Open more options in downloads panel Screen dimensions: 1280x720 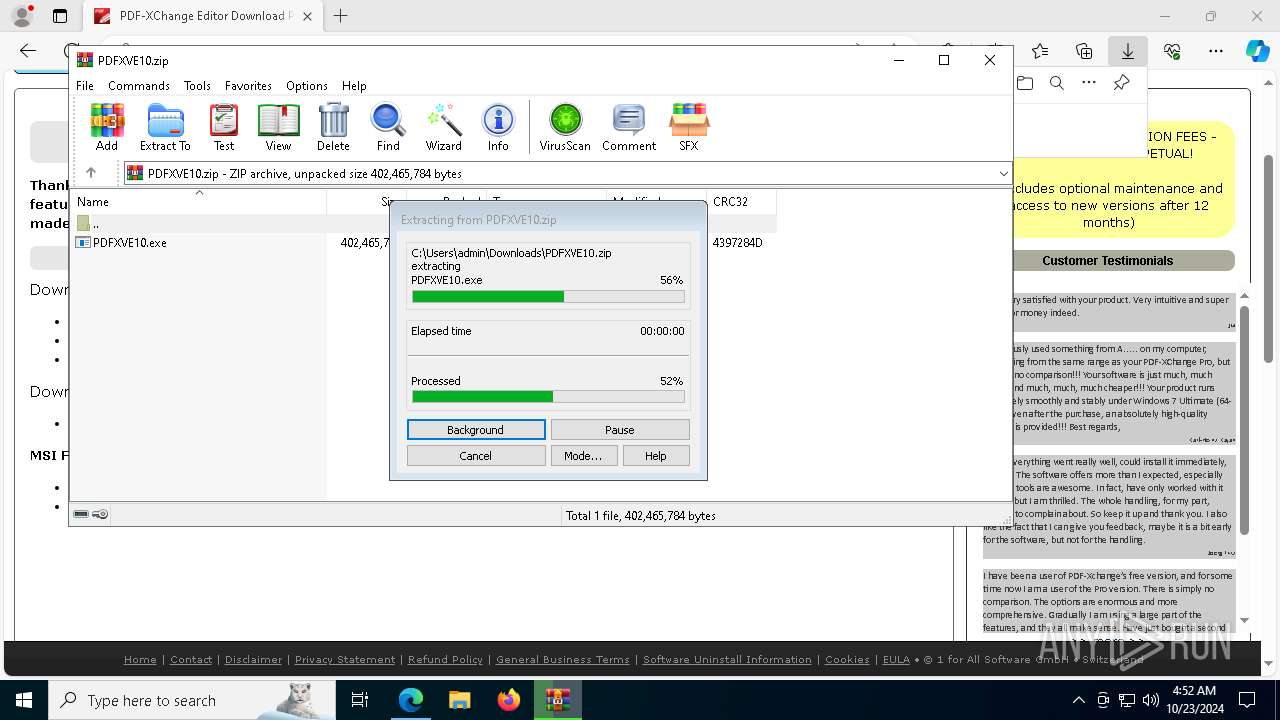1089,83
